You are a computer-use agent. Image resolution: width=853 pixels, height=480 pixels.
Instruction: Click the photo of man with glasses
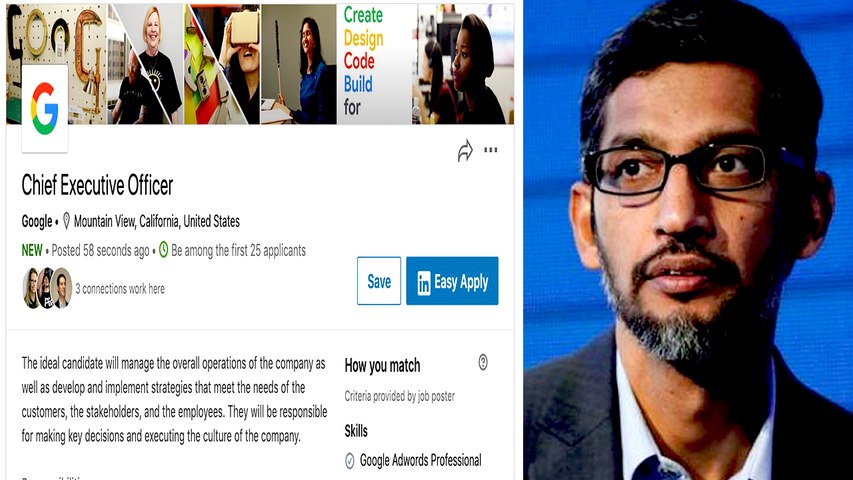point(688,240)
